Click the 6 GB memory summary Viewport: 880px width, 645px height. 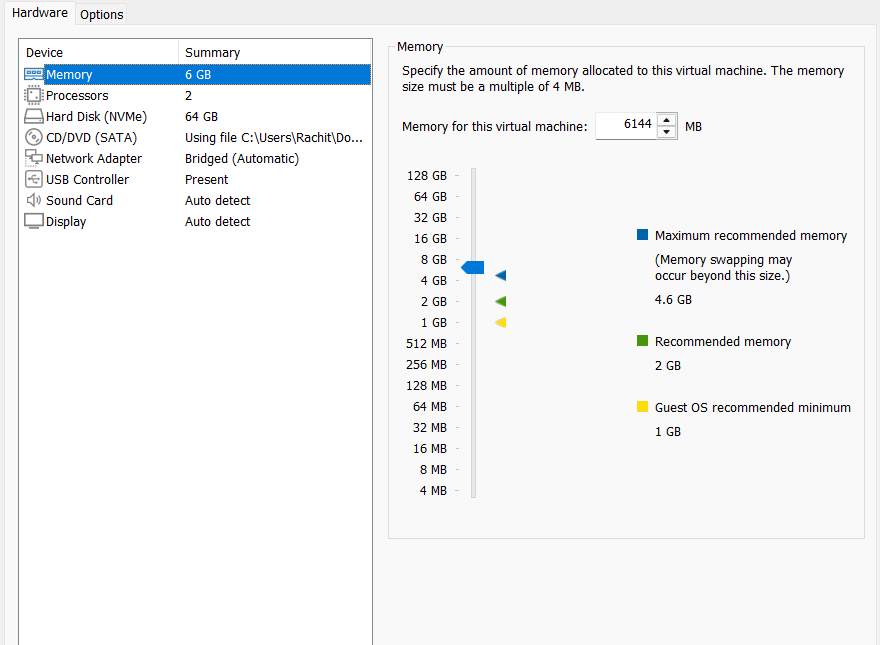pyautogui.click(x=198, y=75)
